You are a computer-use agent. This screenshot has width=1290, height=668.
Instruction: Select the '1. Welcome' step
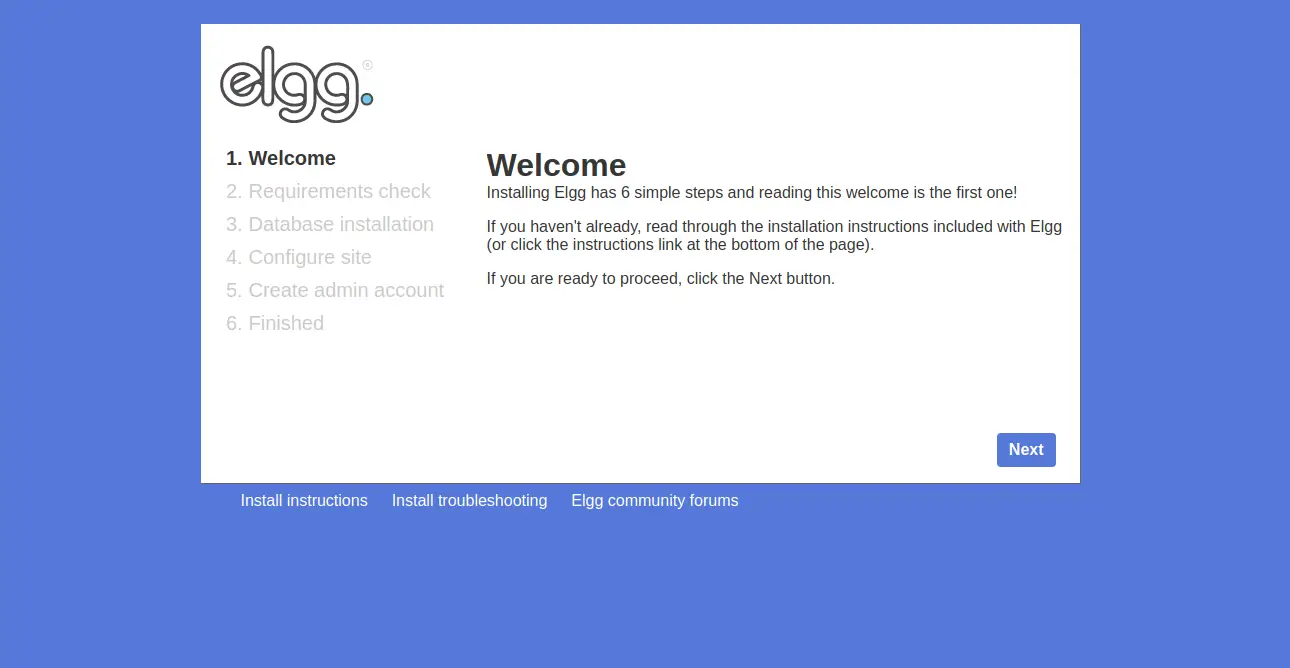click(x=281, y=158)
